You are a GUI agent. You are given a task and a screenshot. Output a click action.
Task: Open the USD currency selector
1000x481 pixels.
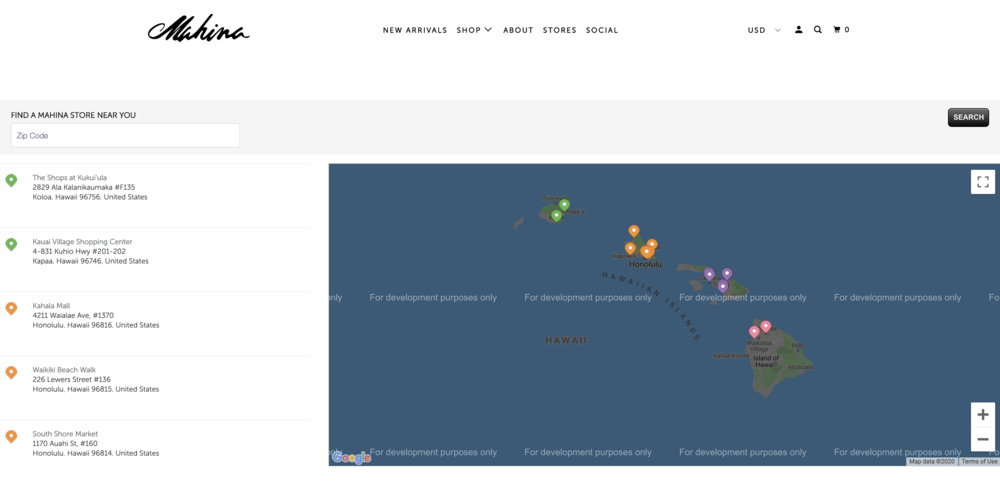(x=764, y=30)
